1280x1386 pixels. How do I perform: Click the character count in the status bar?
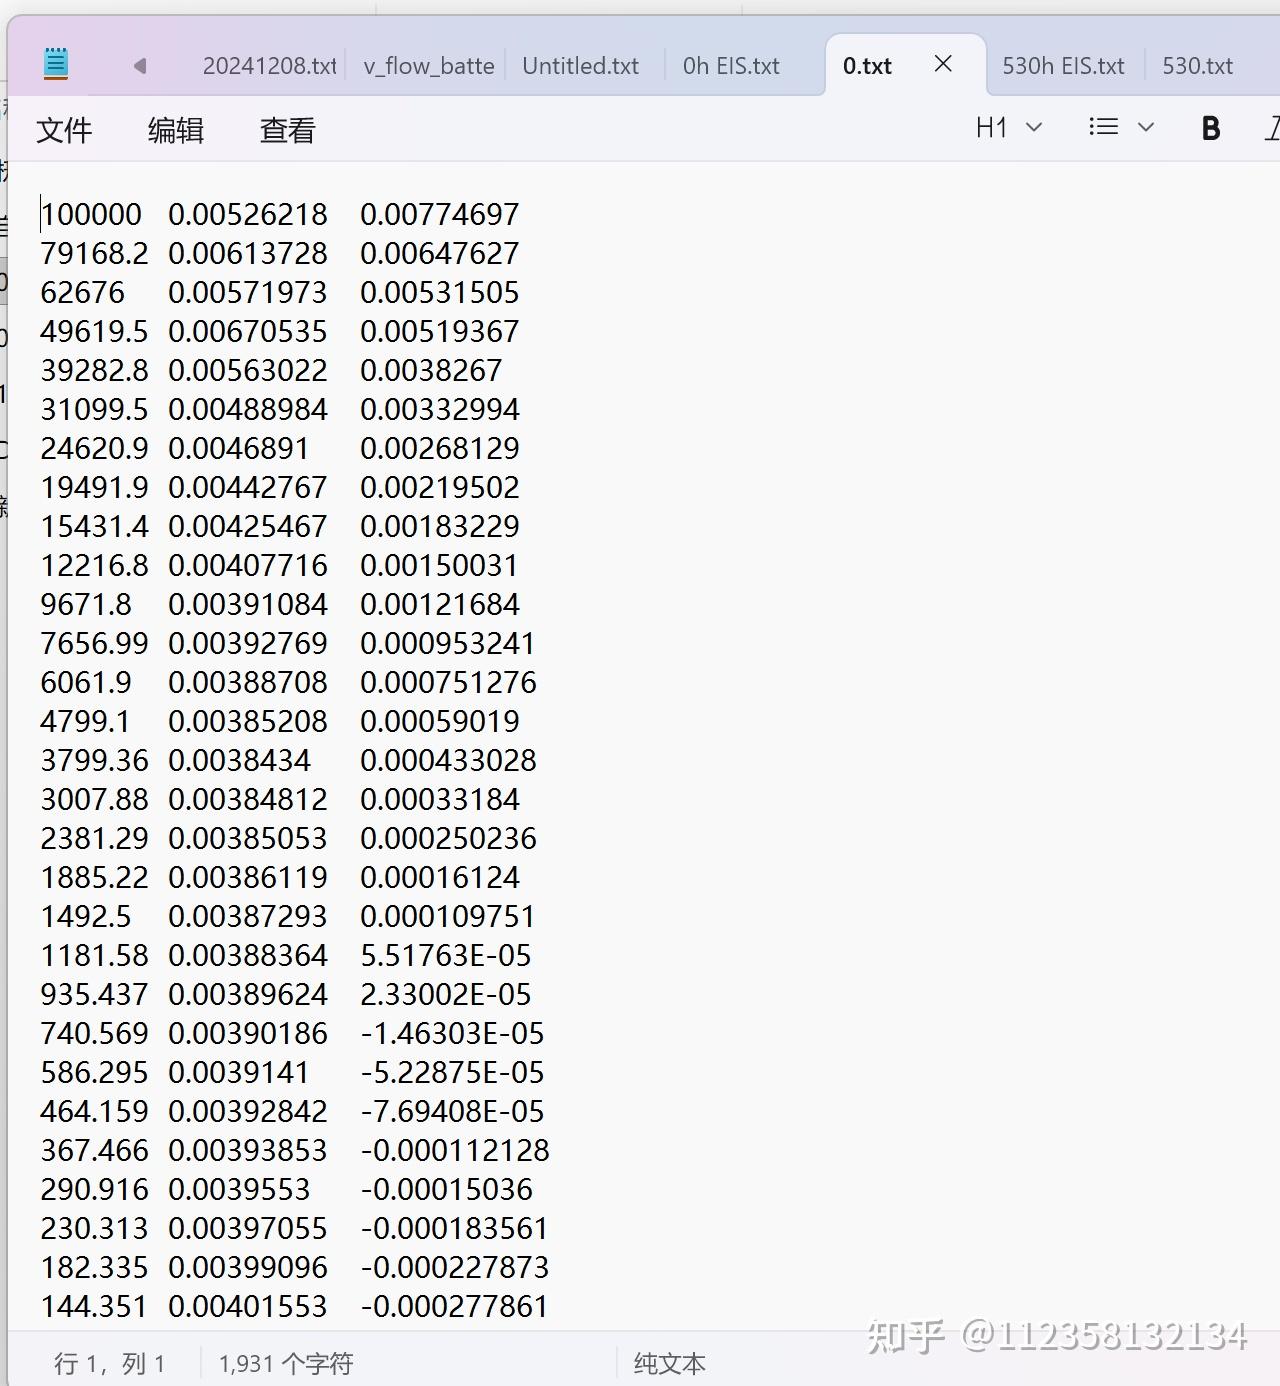tap(283, 1363)
